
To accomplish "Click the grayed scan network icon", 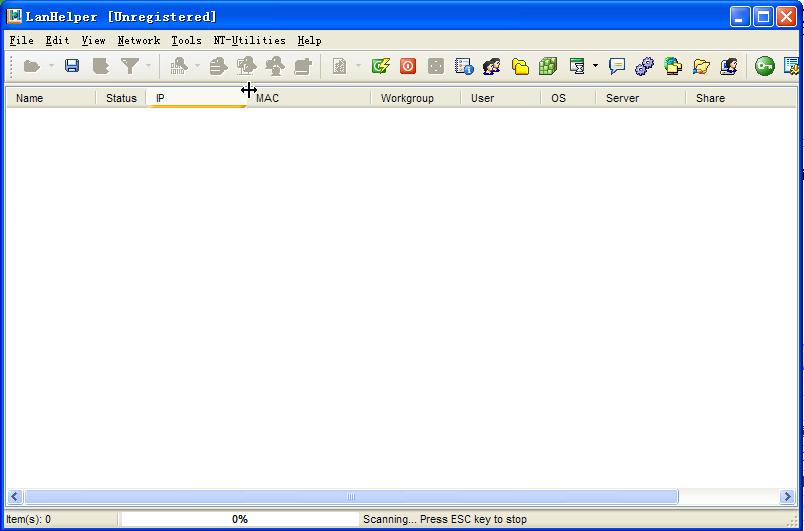I will (x=179, y=66).
